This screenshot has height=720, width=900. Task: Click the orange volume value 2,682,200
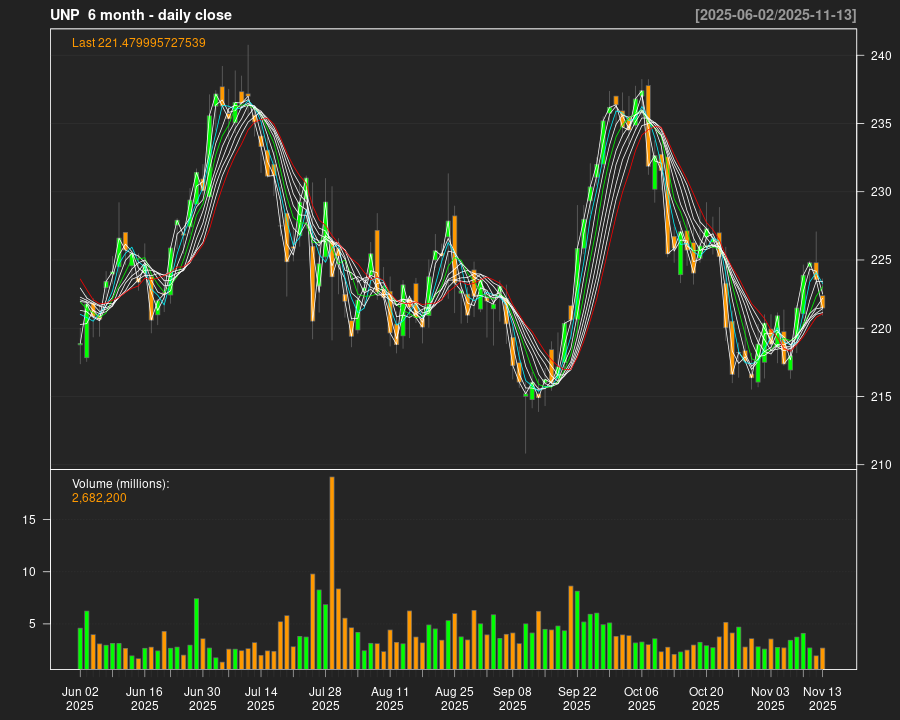[99, 498]
